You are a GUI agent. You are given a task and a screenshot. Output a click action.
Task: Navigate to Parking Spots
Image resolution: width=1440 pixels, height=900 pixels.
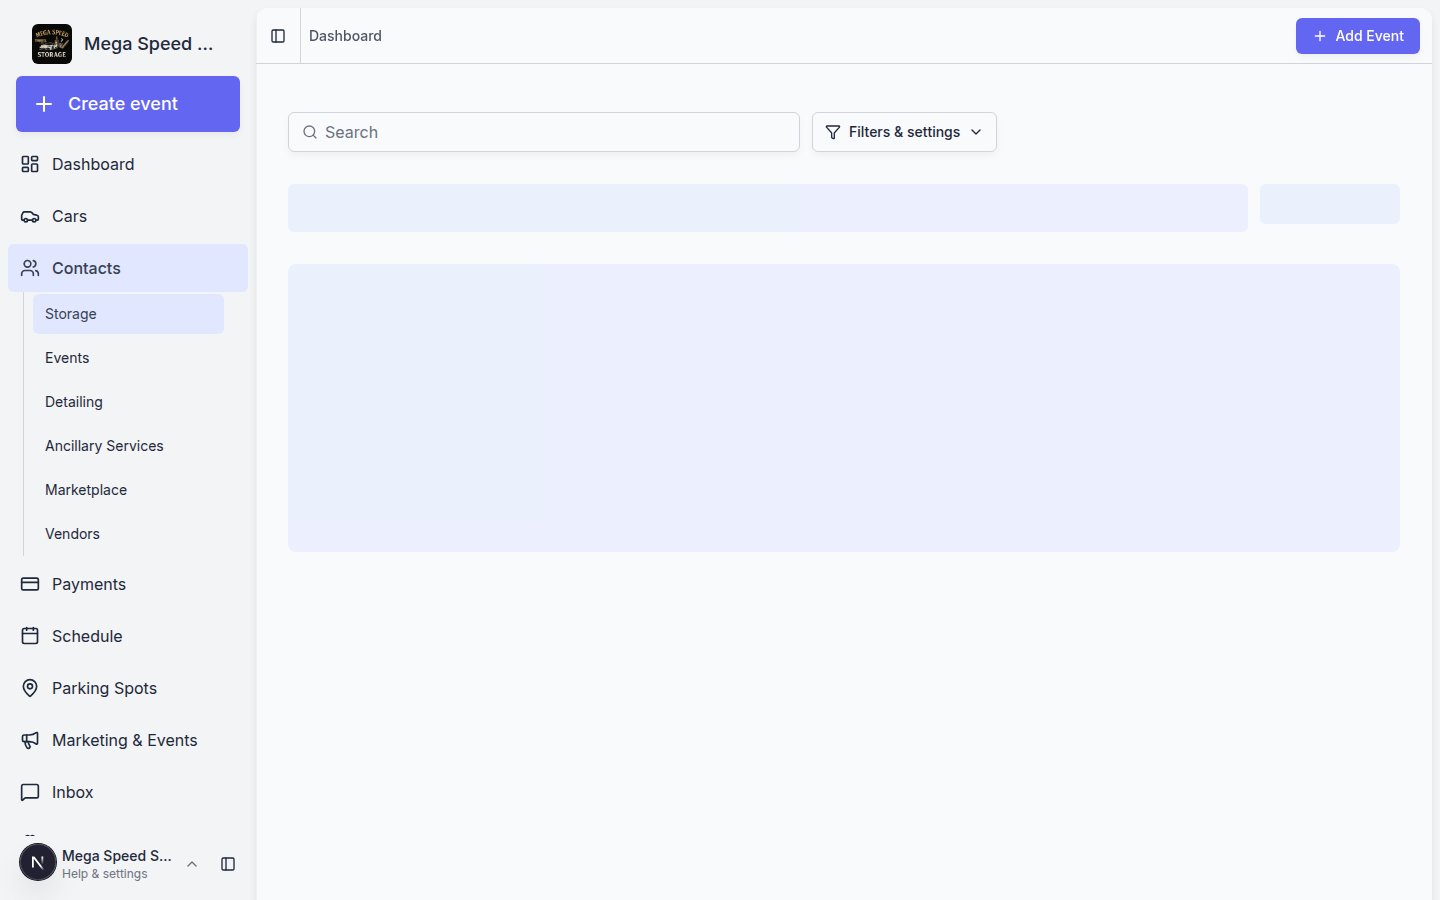pyautogui.click(x=128, y=688)
